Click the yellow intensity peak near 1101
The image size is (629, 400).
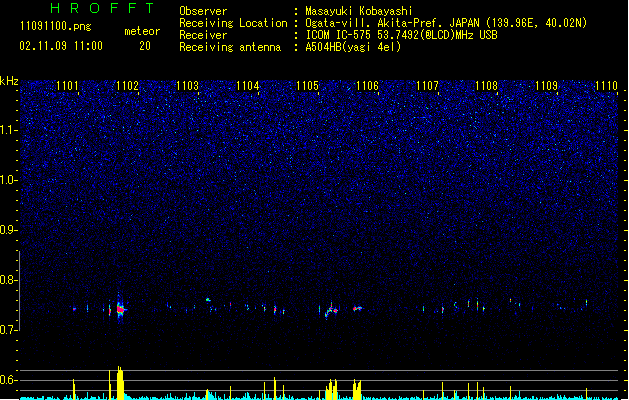pos(74,389)
